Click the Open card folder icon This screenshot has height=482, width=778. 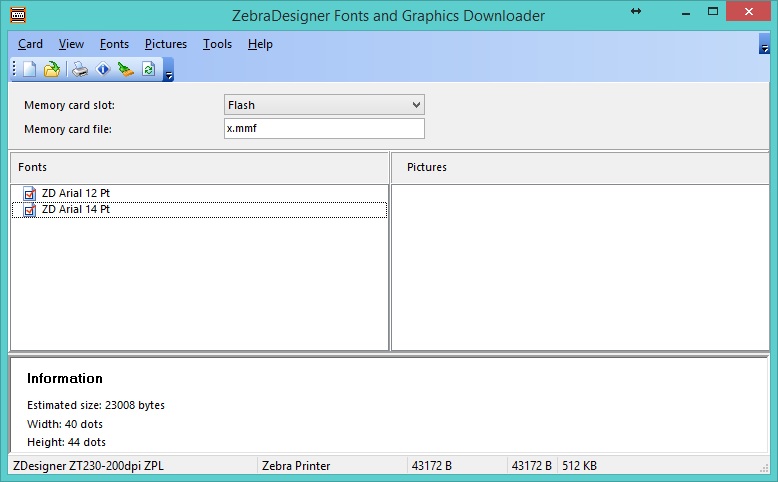click(52, 69)
